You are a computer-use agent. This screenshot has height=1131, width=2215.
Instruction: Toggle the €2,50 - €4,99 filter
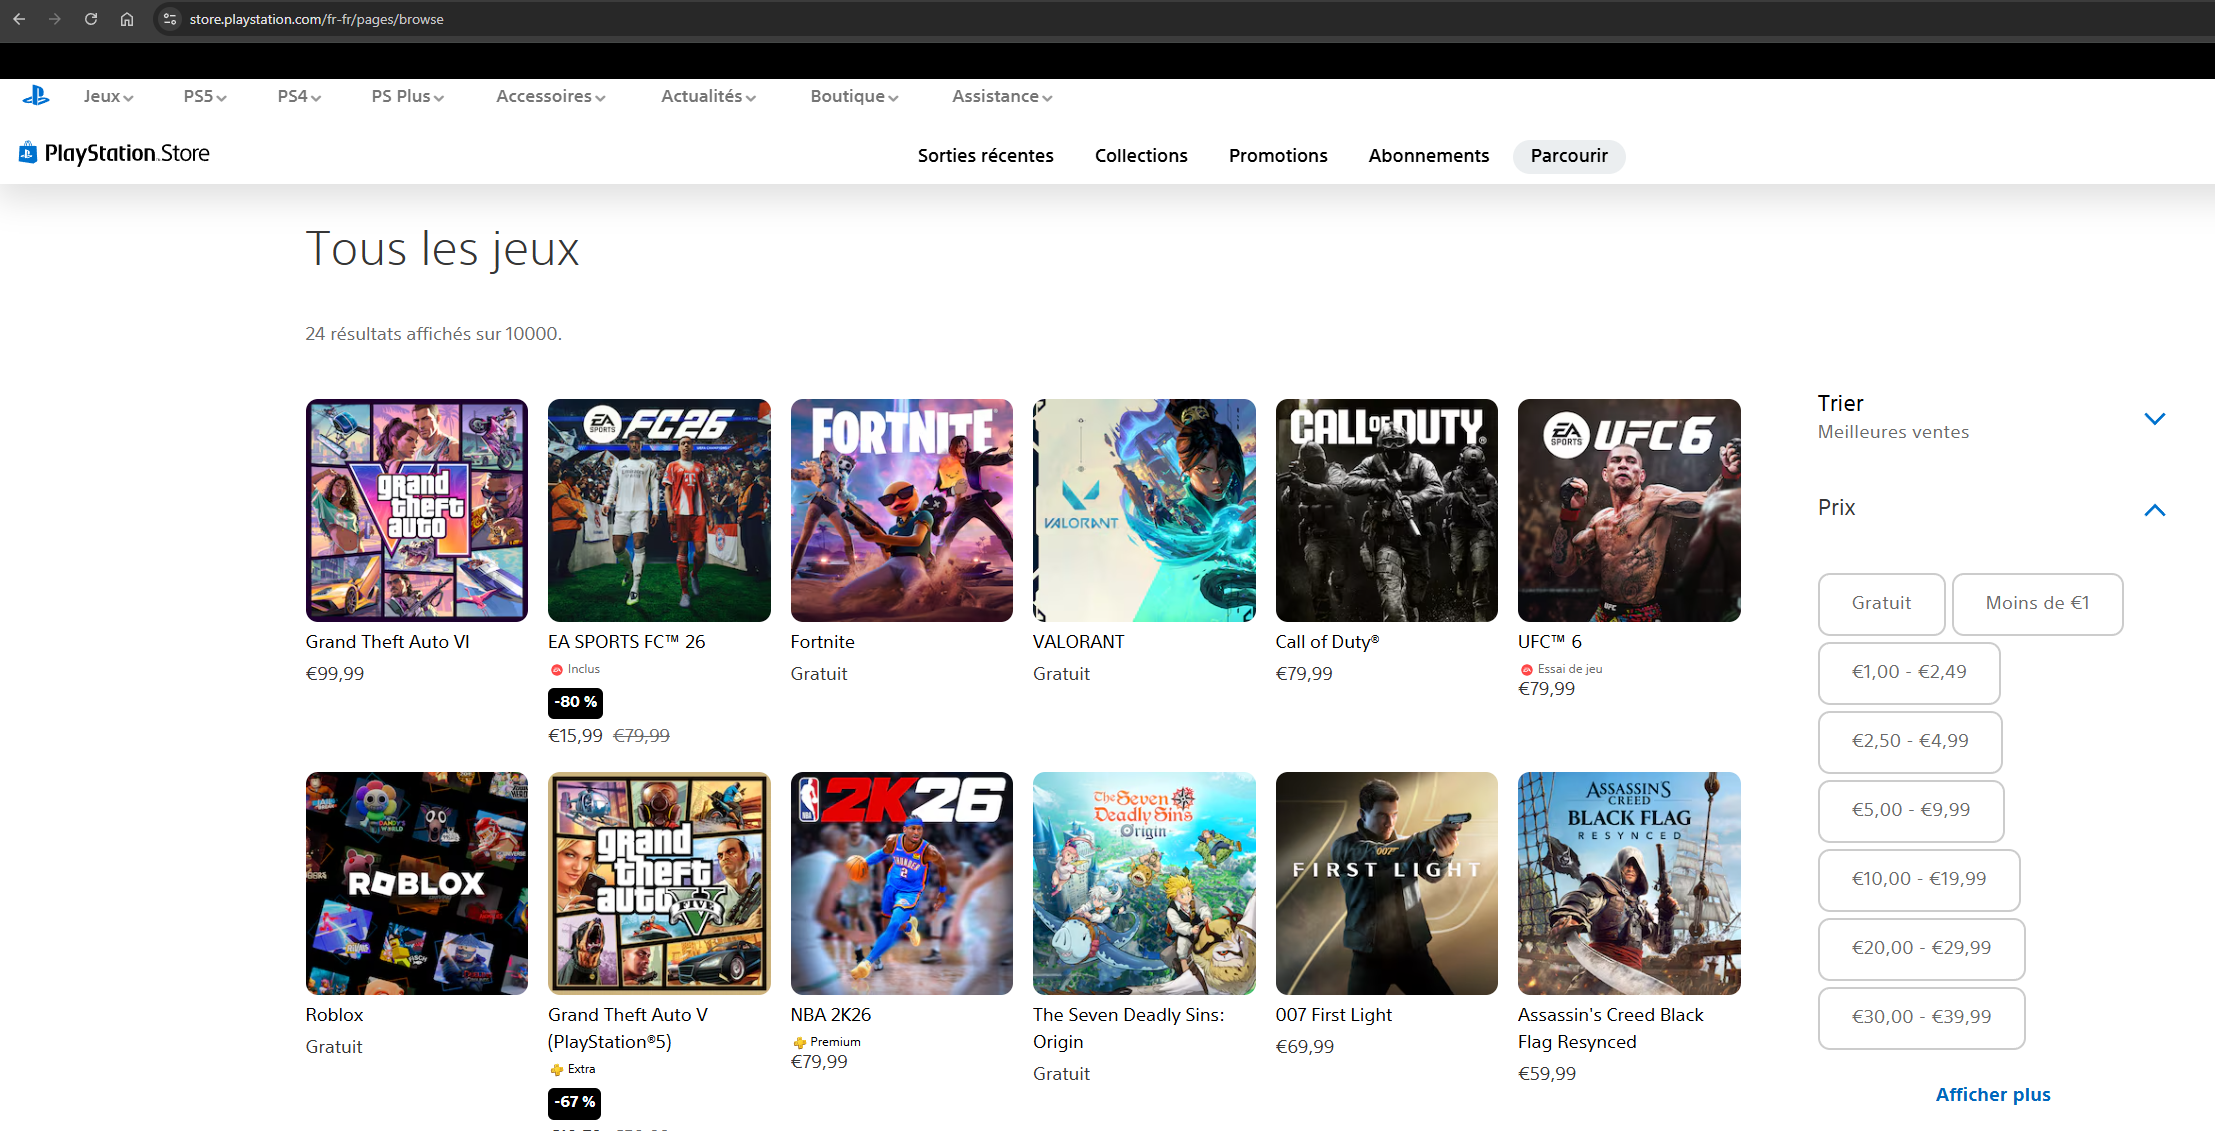click(x=1910, y=741)
